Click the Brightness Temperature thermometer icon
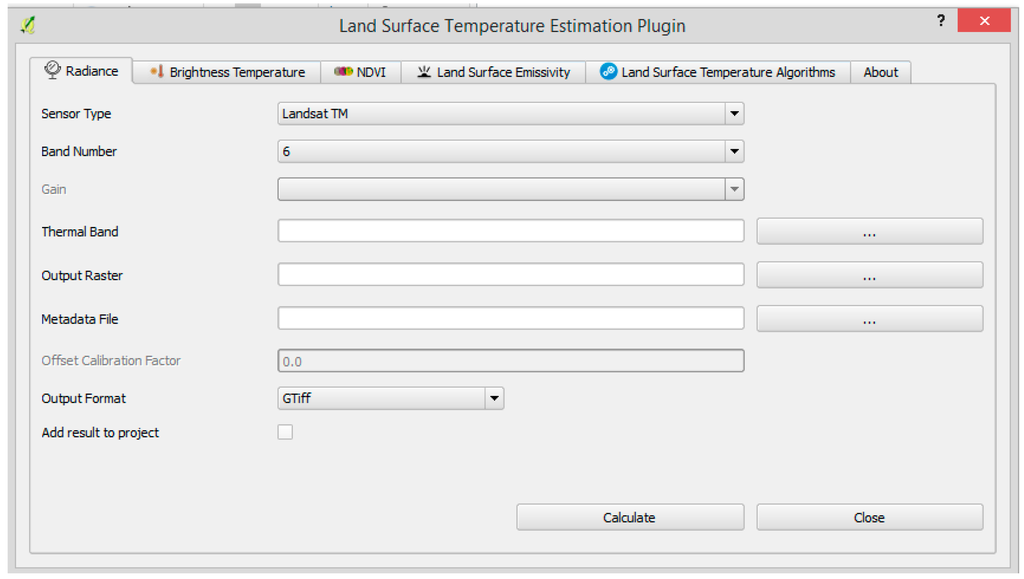Screen dimensions: 1024x579 [156, 72]
